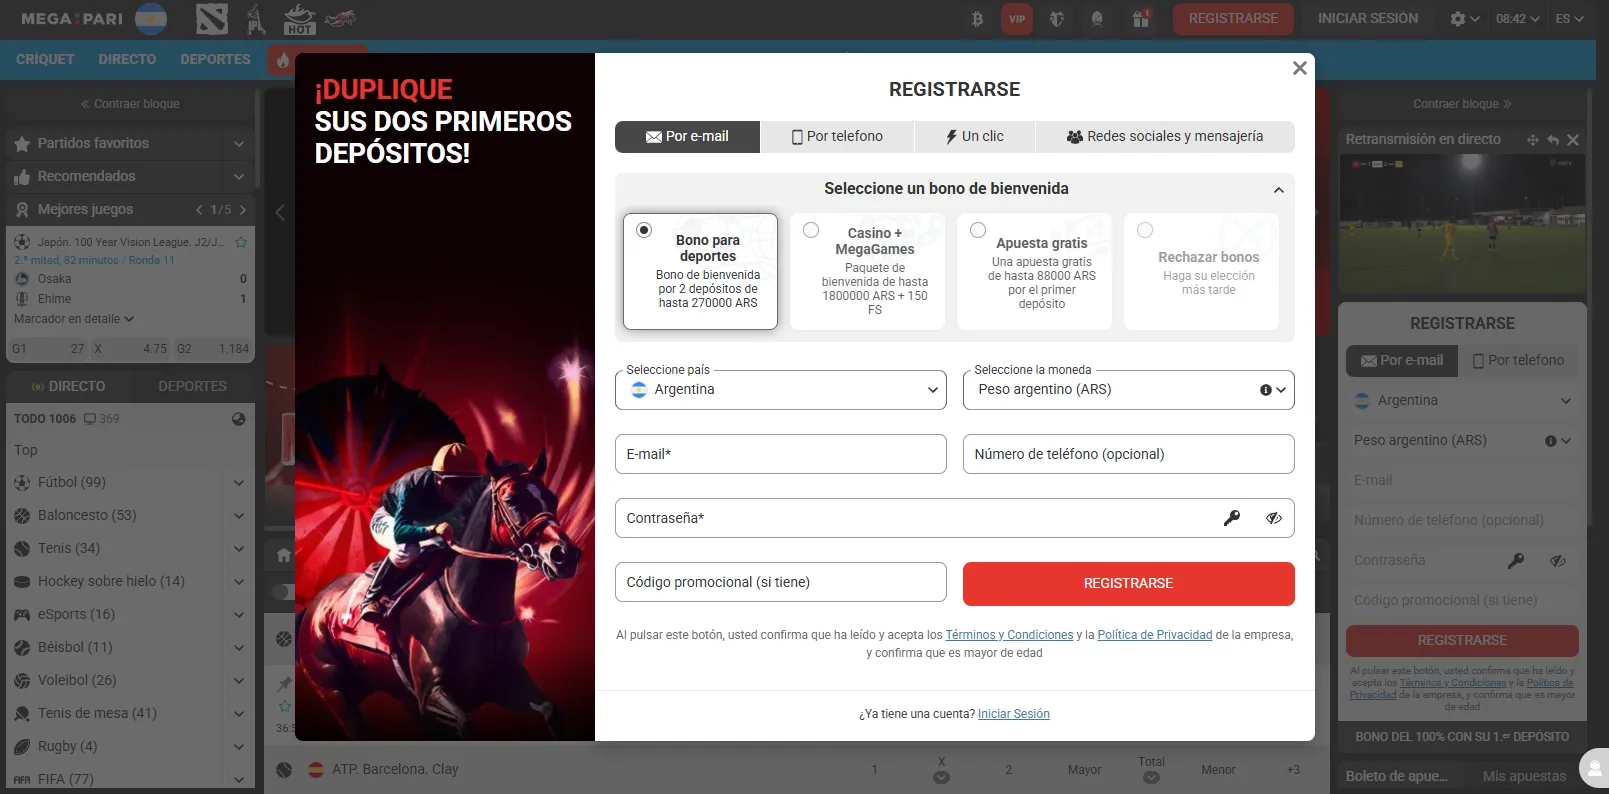
Task: Select the Por e-mail registration tab
Action: pyautogui.click(x=688, y=137)
